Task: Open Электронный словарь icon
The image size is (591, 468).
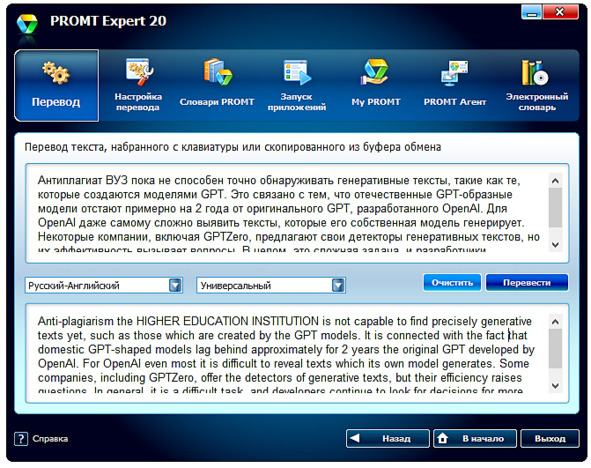Action: (534, 72)
